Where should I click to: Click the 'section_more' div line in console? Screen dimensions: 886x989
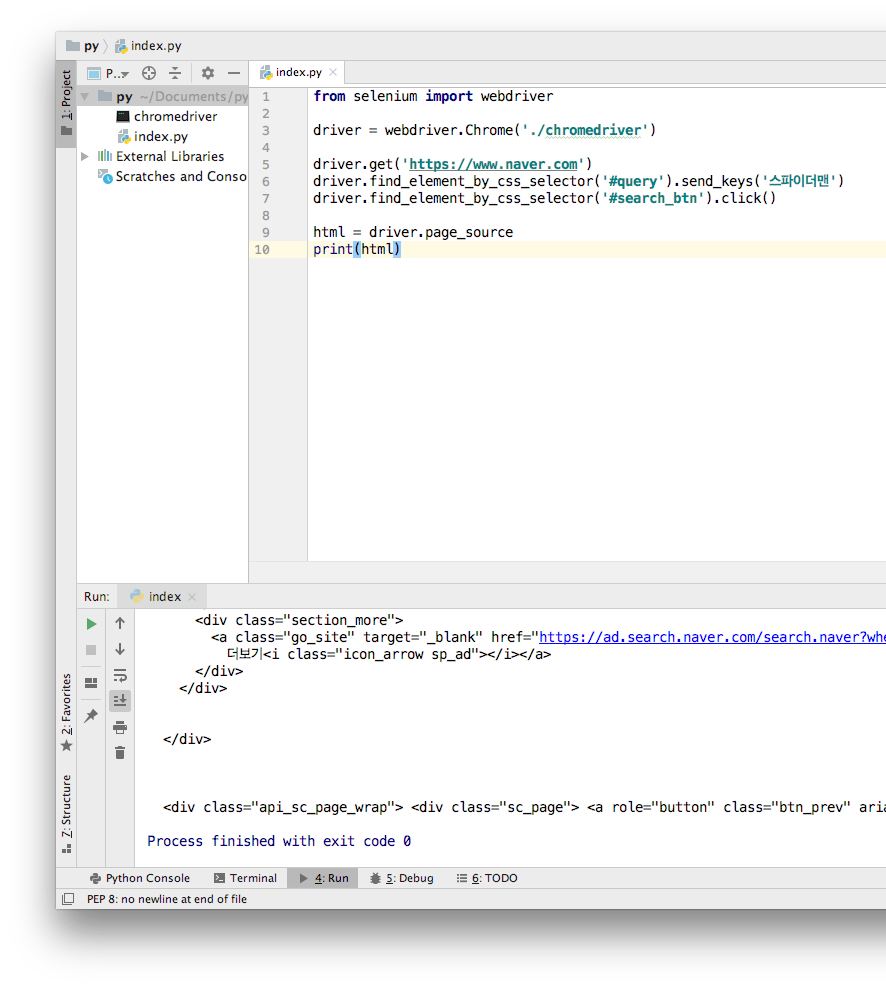[x=299, y=621]
